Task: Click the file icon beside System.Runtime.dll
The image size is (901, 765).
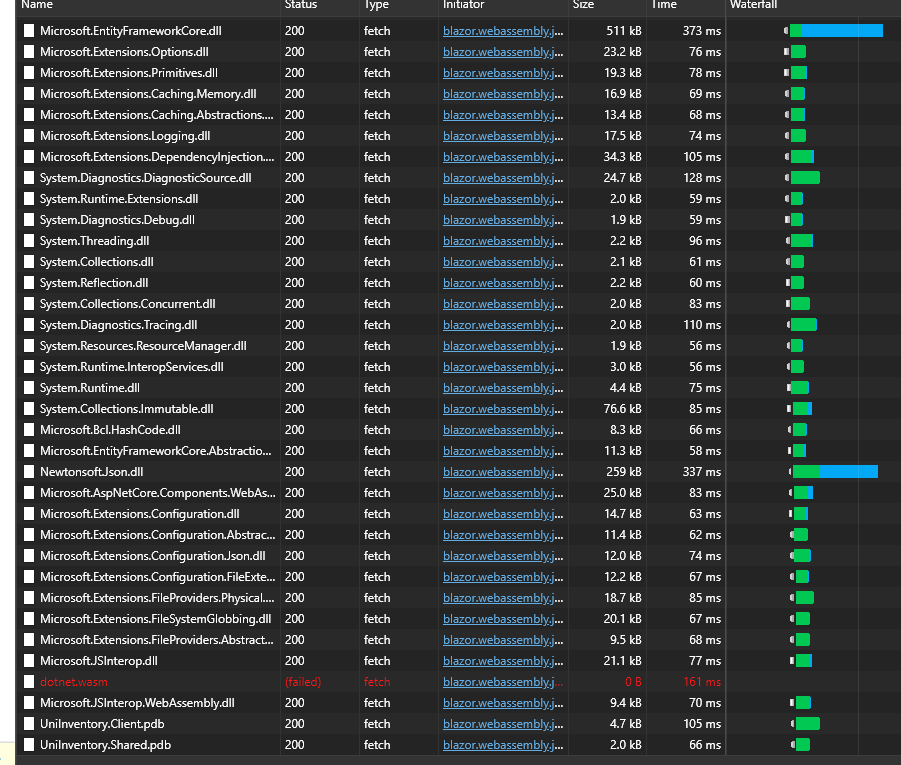Action: (28, 387)
